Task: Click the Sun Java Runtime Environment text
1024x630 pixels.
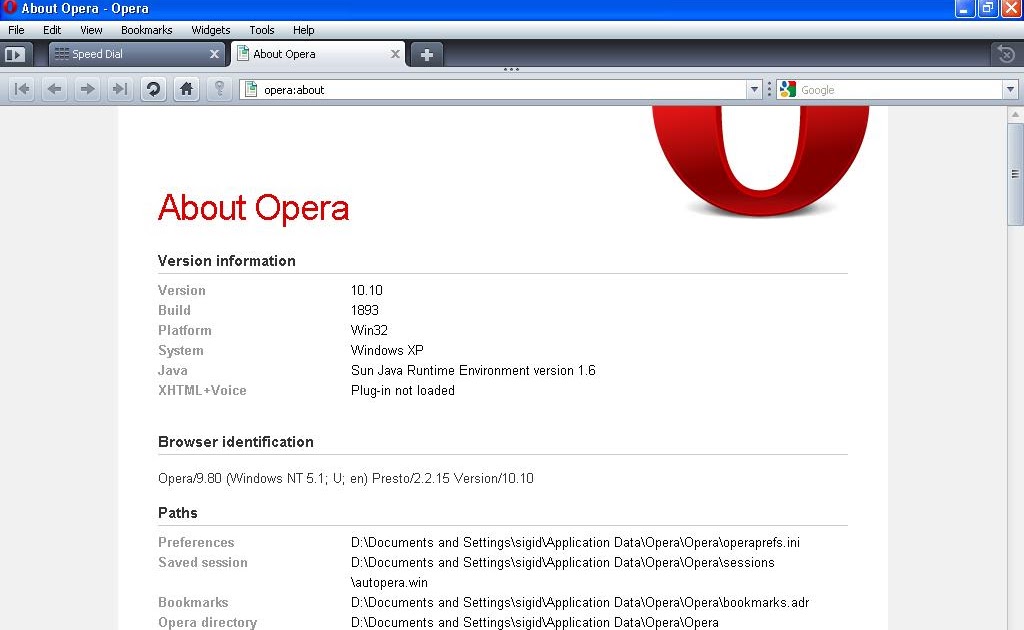Action: 473,370
